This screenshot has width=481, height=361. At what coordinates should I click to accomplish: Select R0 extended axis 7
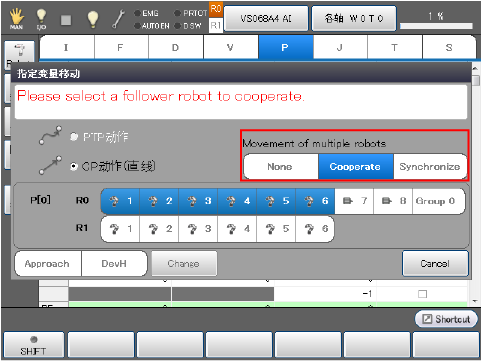click(354, 201)
